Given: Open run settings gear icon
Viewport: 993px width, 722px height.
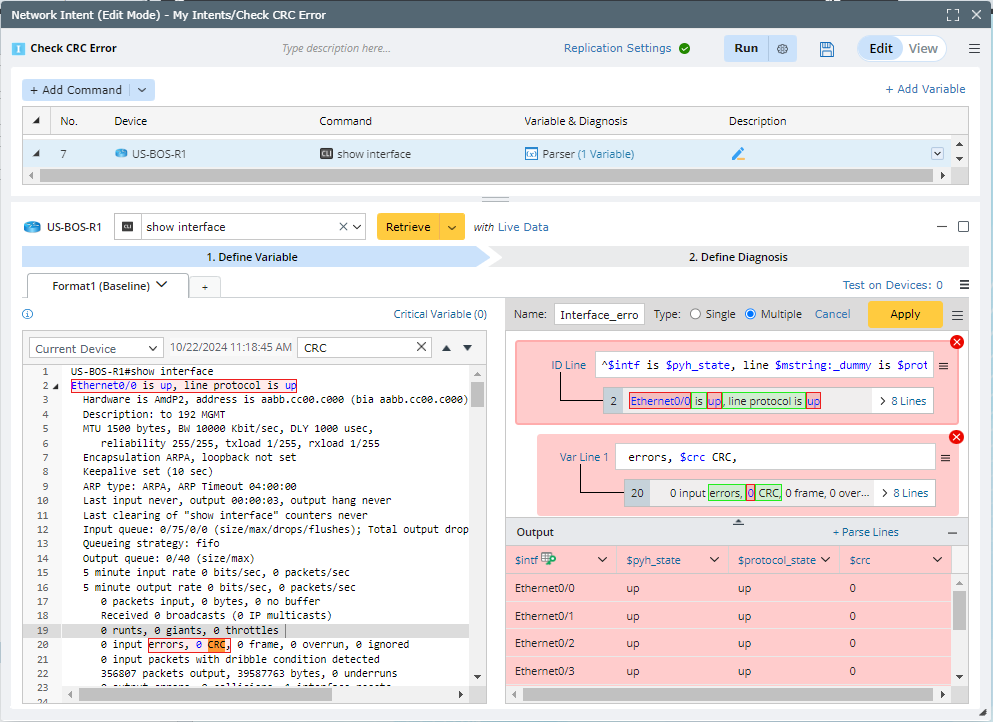Looking at the screenshot, I should 783,49.
